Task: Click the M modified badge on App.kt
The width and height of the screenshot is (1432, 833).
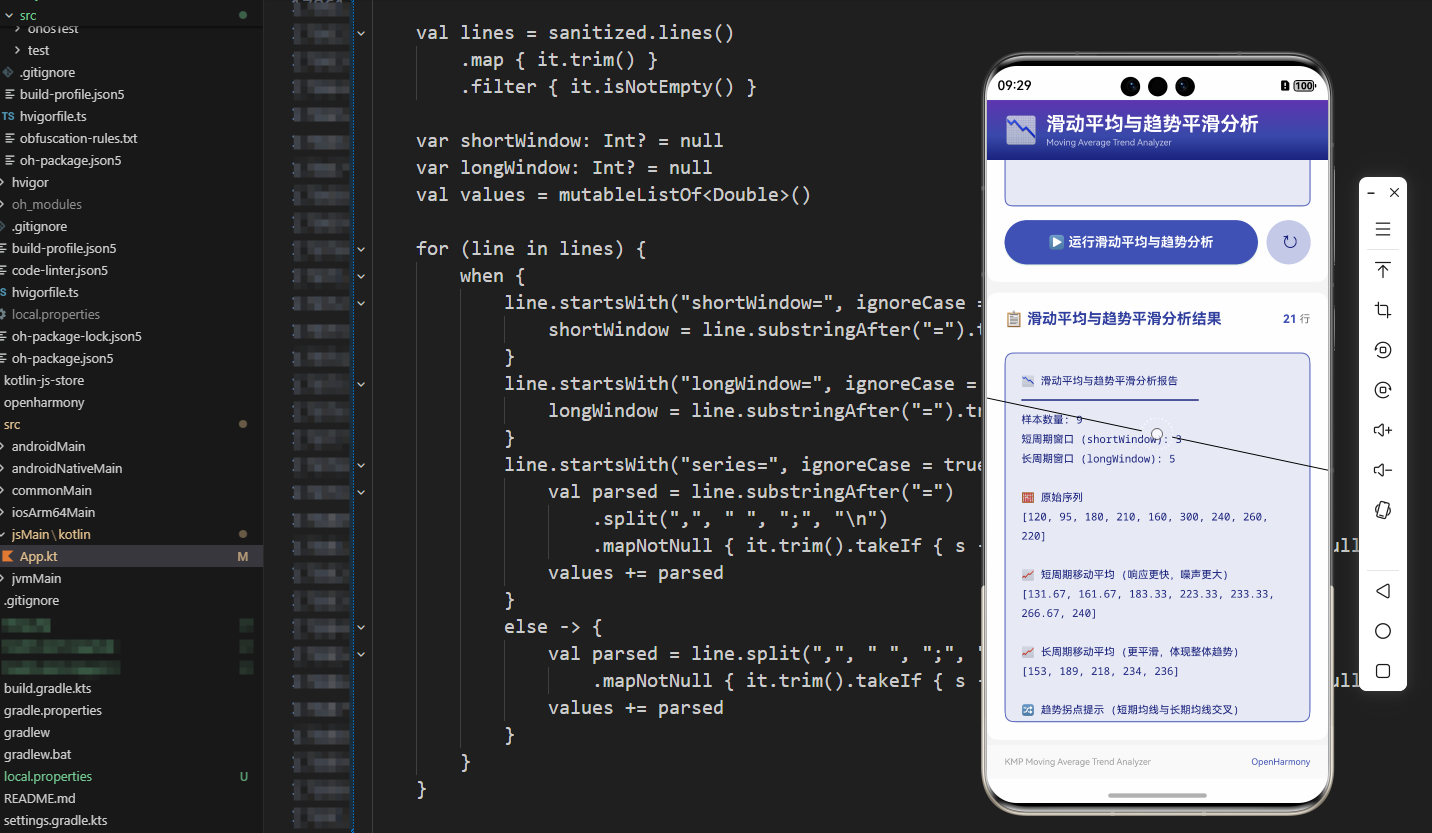Action: (242, 556)
